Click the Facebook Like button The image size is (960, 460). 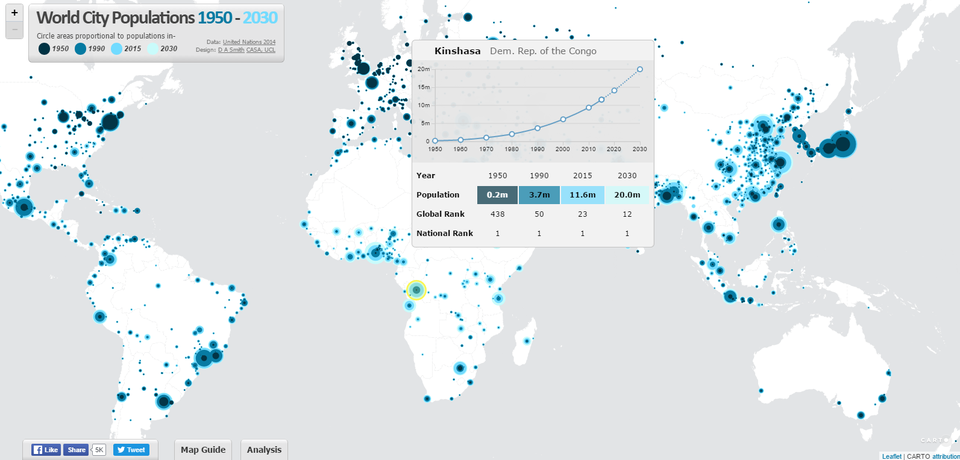[45, 450]
